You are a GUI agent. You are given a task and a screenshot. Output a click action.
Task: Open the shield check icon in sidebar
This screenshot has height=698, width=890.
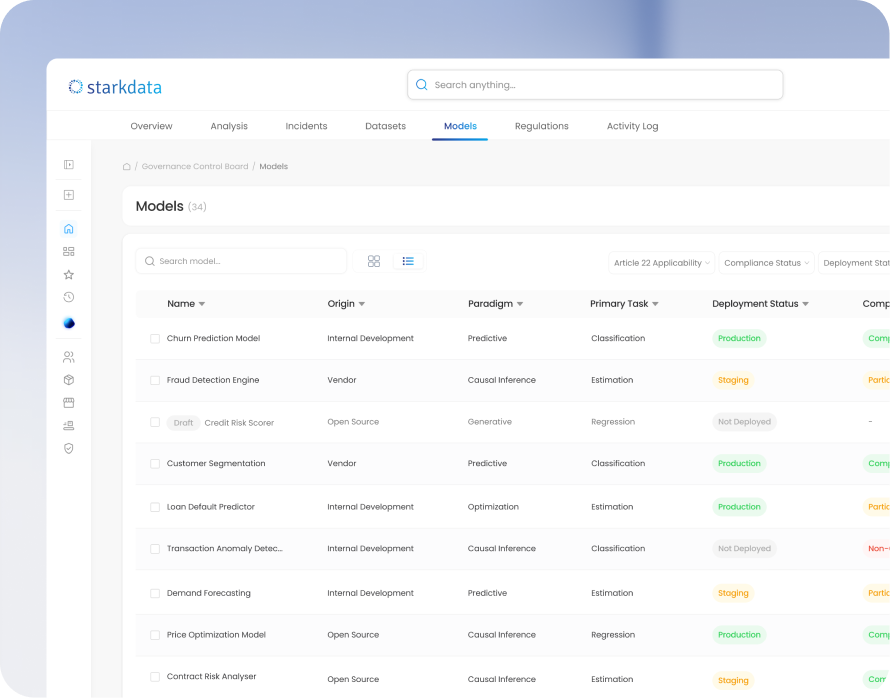[69, 448]
